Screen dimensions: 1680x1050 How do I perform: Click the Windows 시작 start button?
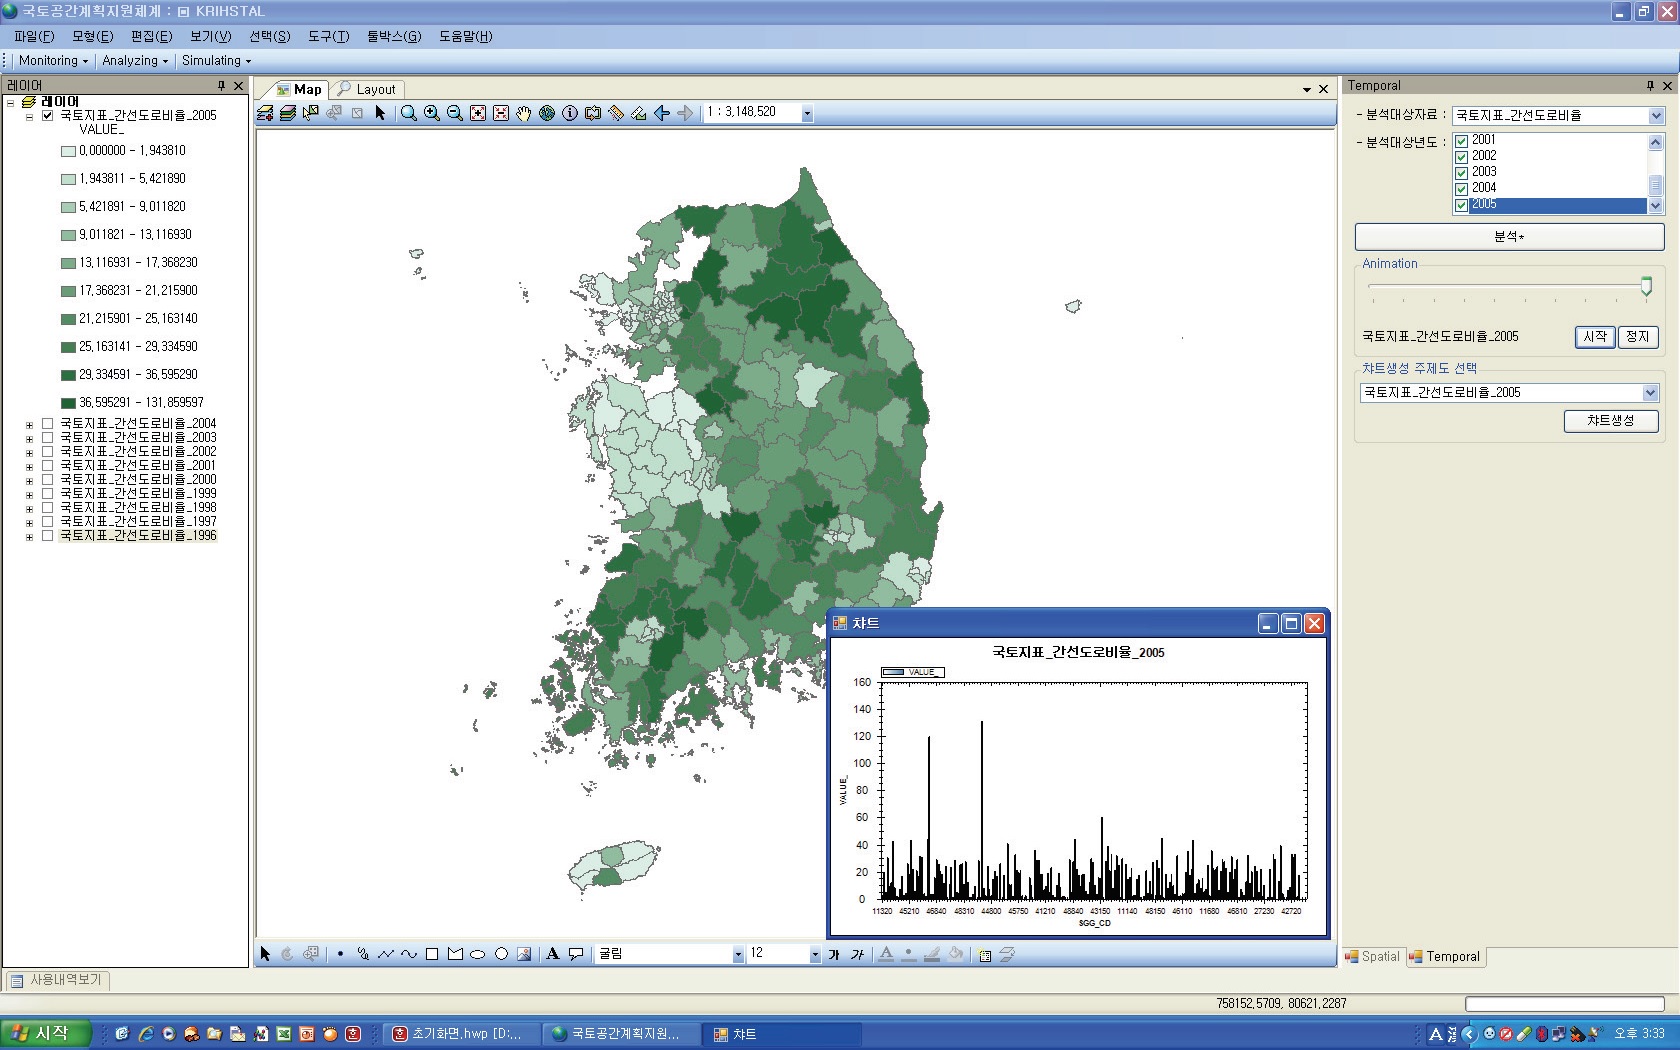click(45, 1034)
